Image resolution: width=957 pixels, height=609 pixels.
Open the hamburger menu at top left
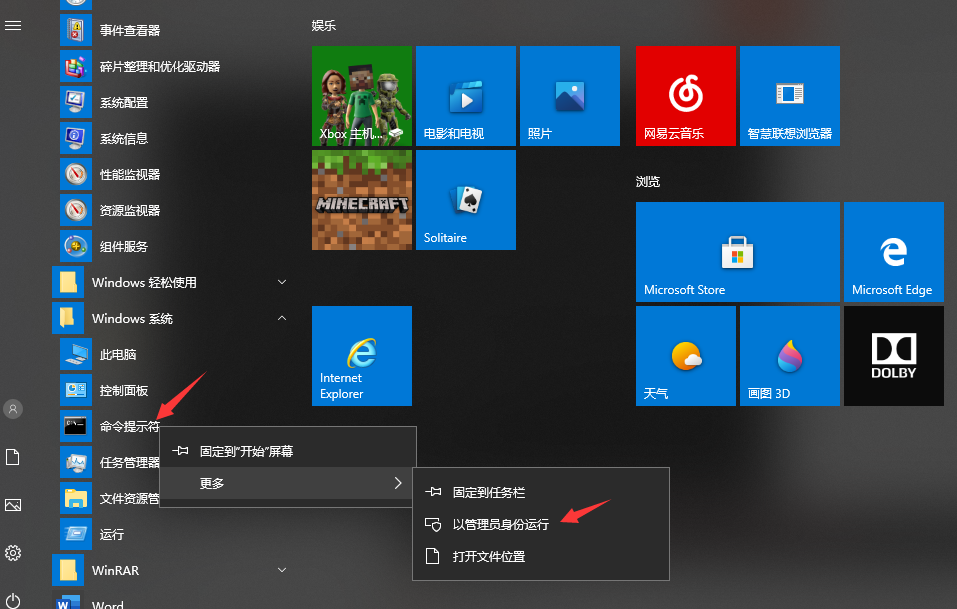point(13,26)
